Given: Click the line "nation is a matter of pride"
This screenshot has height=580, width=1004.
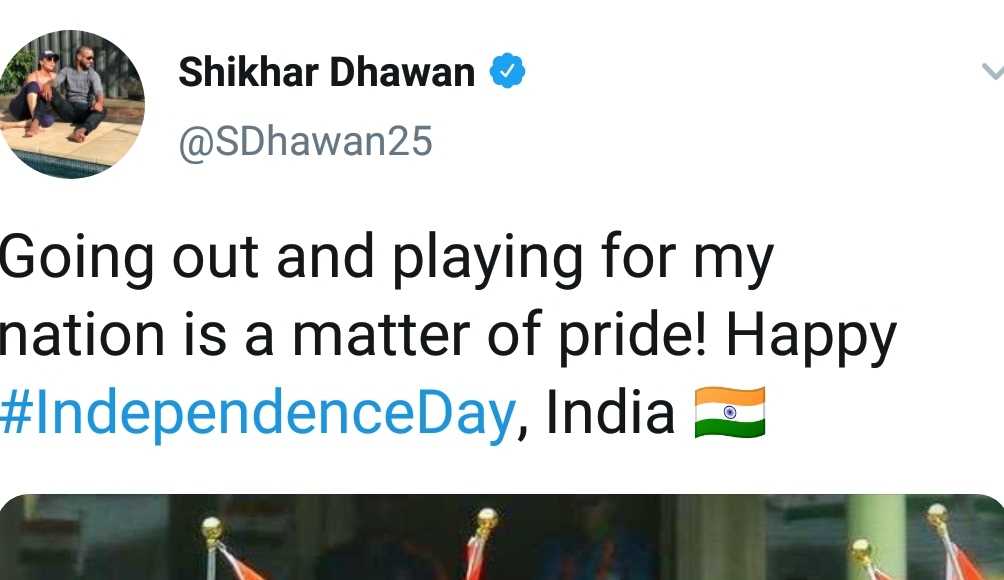Looking at the screenshot, I should tap(353, 335).
